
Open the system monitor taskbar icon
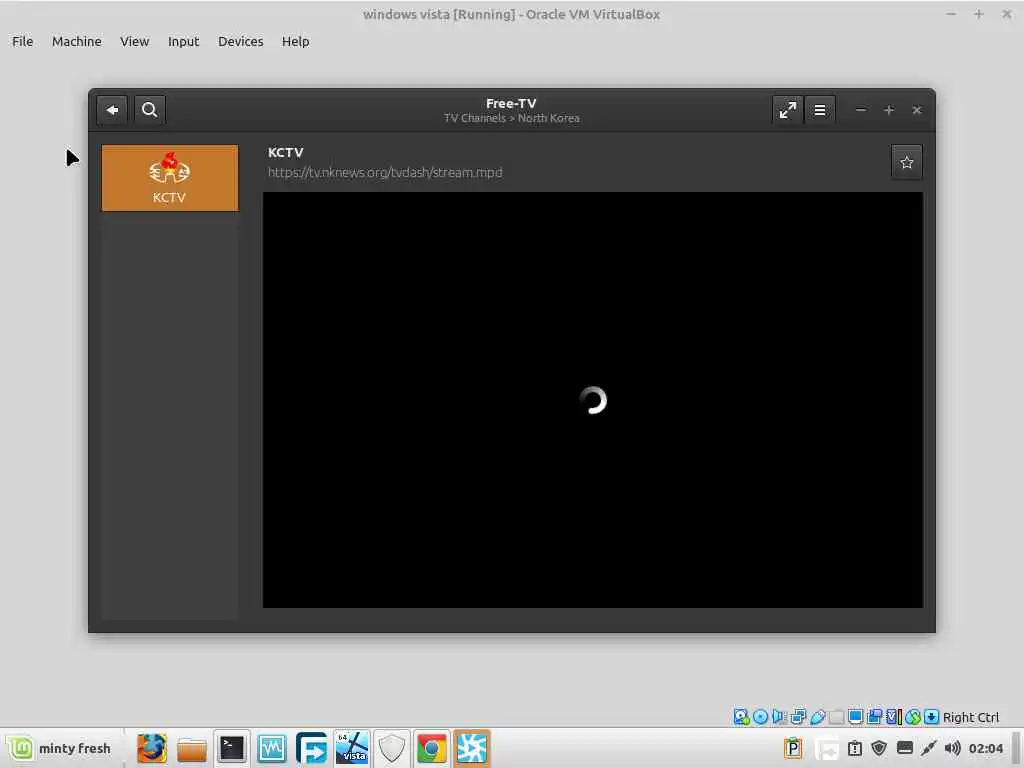pyautogui.click(x=271, y=748)
